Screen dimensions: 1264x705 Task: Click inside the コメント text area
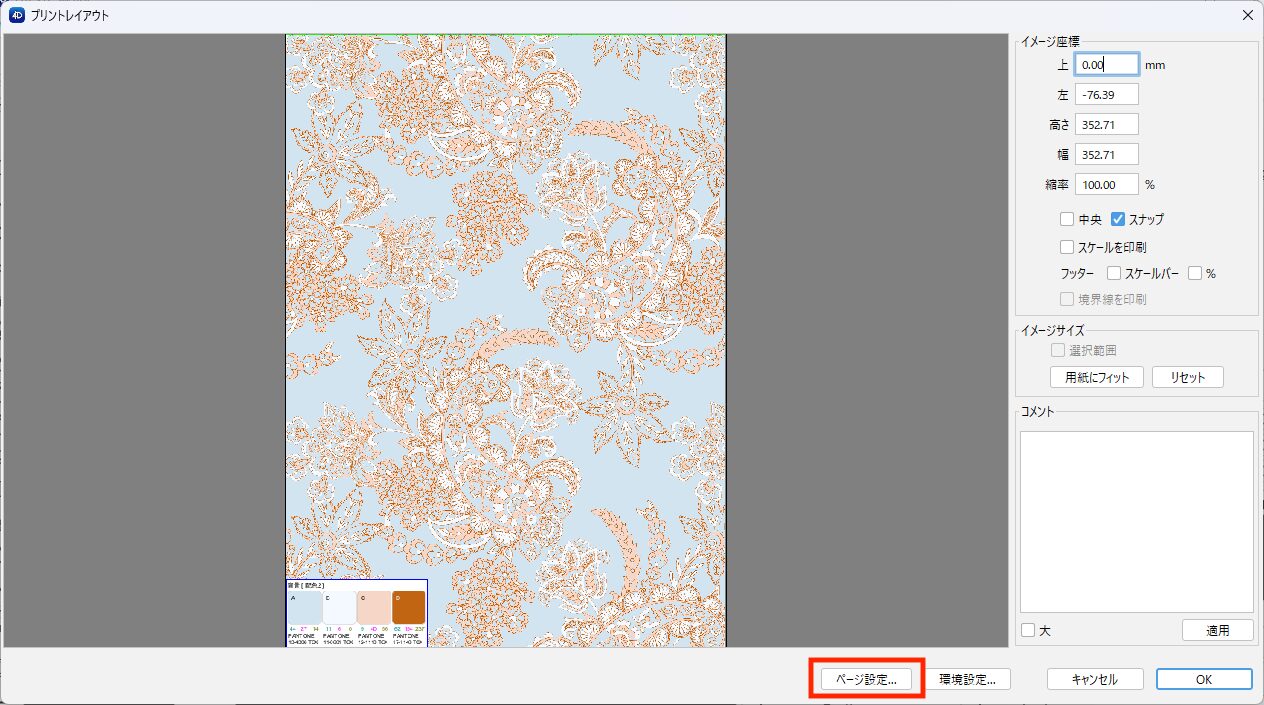click(x=1136, y=522)
